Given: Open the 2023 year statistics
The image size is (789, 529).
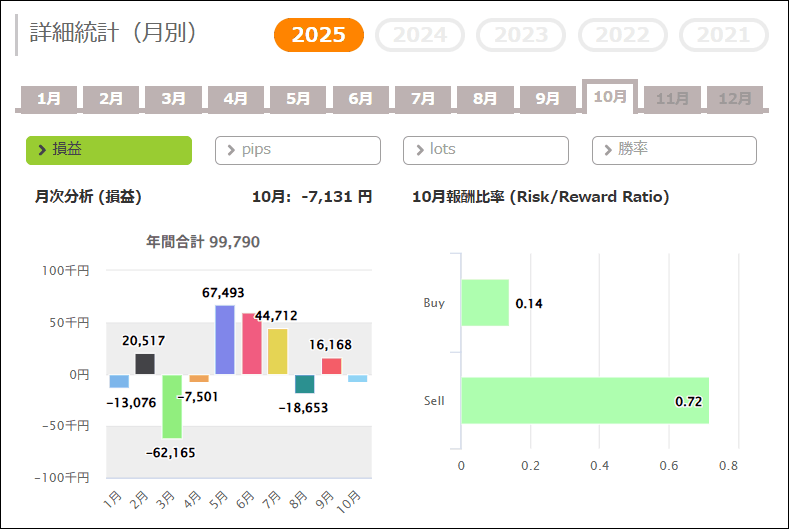Looking at the screenshot, I should 521,36.
